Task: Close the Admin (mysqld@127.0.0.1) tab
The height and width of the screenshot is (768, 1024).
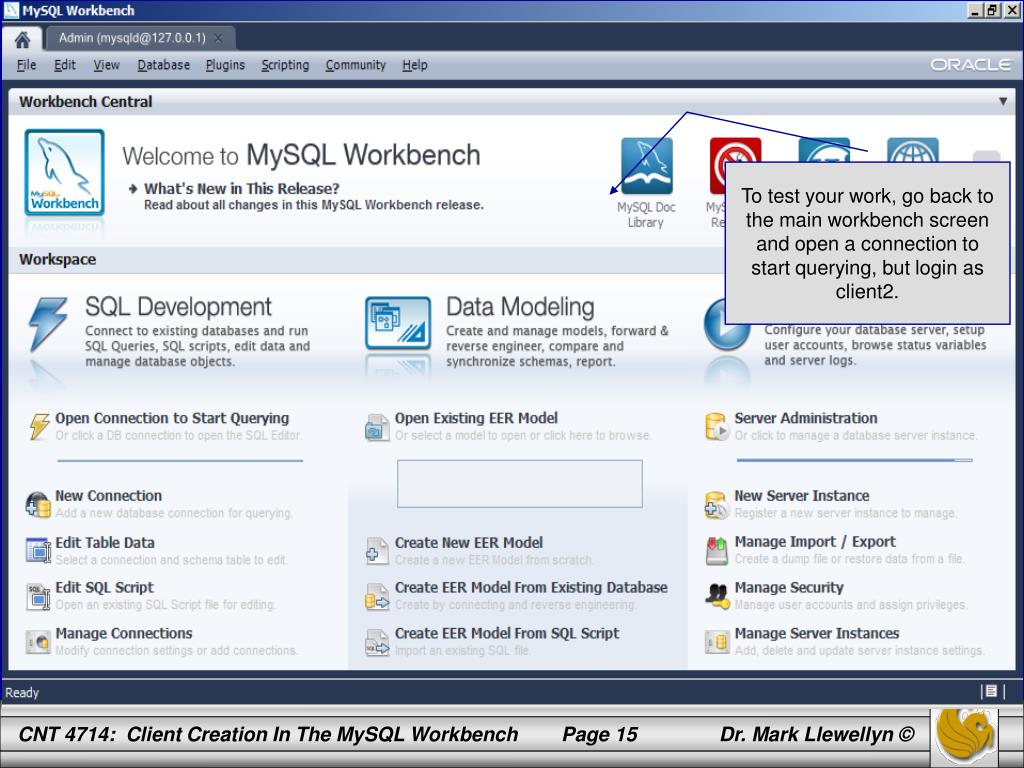Action: tap(219, 39)
